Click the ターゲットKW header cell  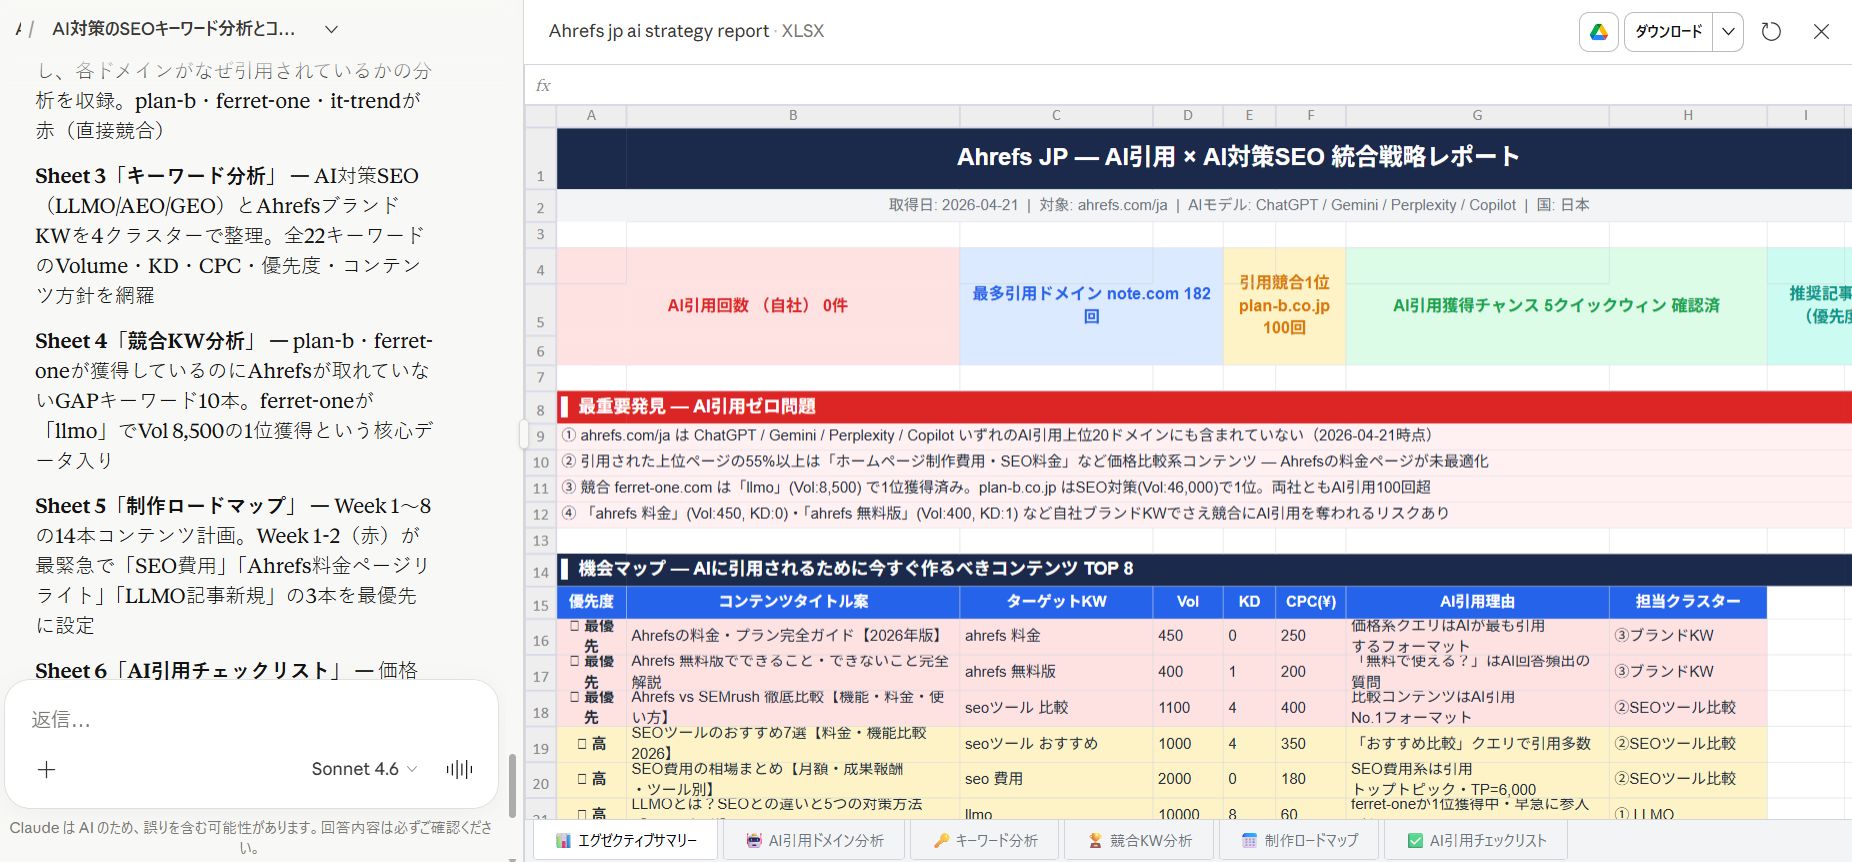[x=1056, y=602]
